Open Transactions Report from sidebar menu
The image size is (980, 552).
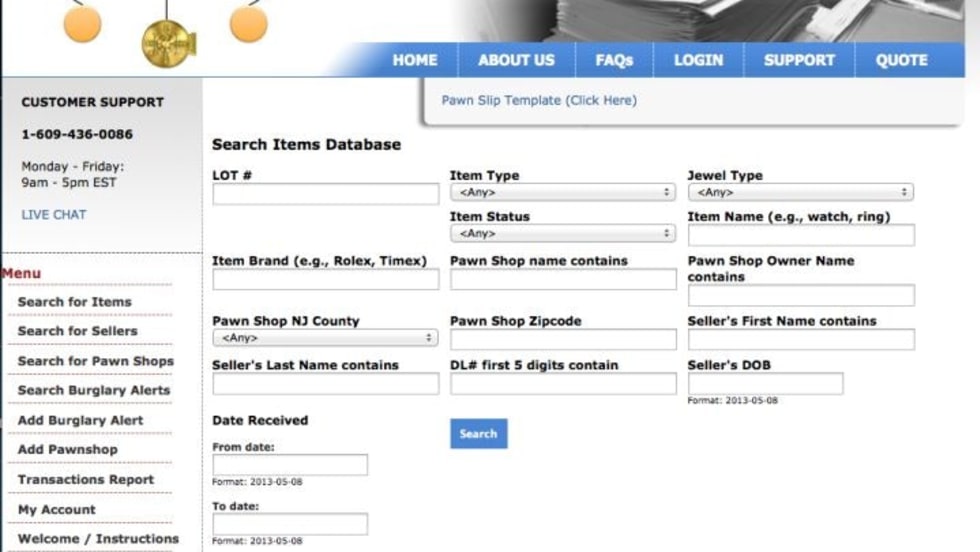86,479
